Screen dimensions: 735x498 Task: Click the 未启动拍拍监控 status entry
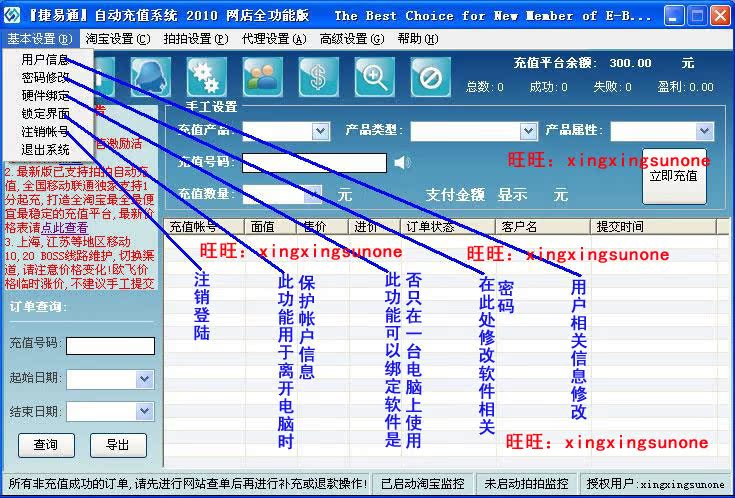(x=526, y=483)
